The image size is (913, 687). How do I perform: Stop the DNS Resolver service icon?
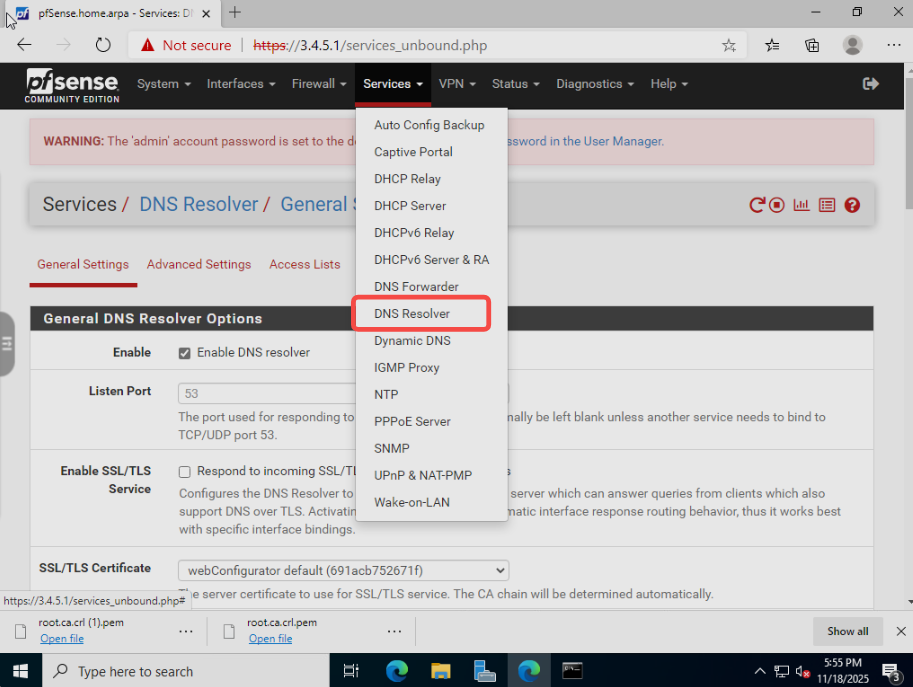pos(777,205)
